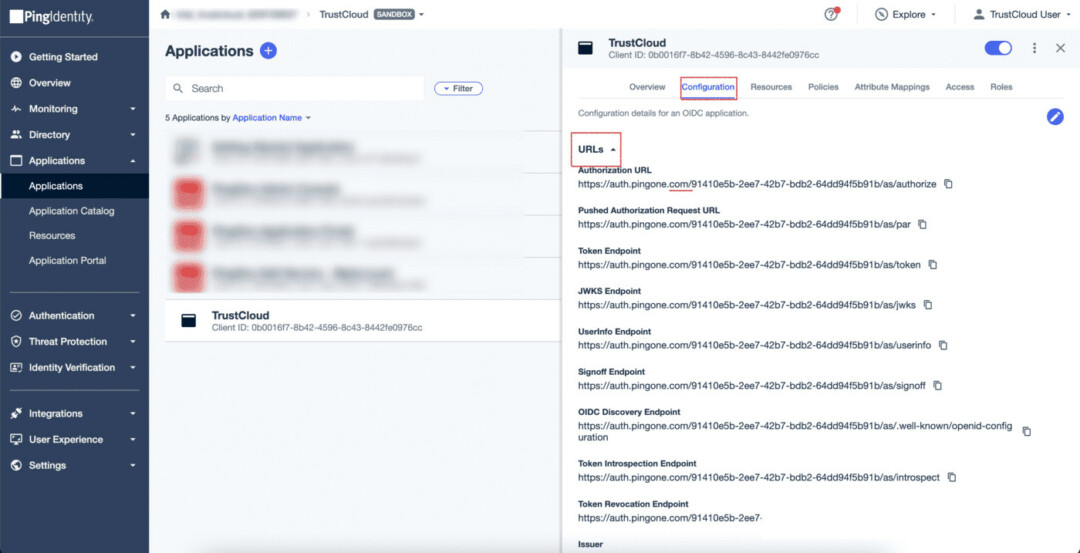Viewport: 1080px width, 553px height.
Task: Open the help question mark icon
Action: coord(831,14)
